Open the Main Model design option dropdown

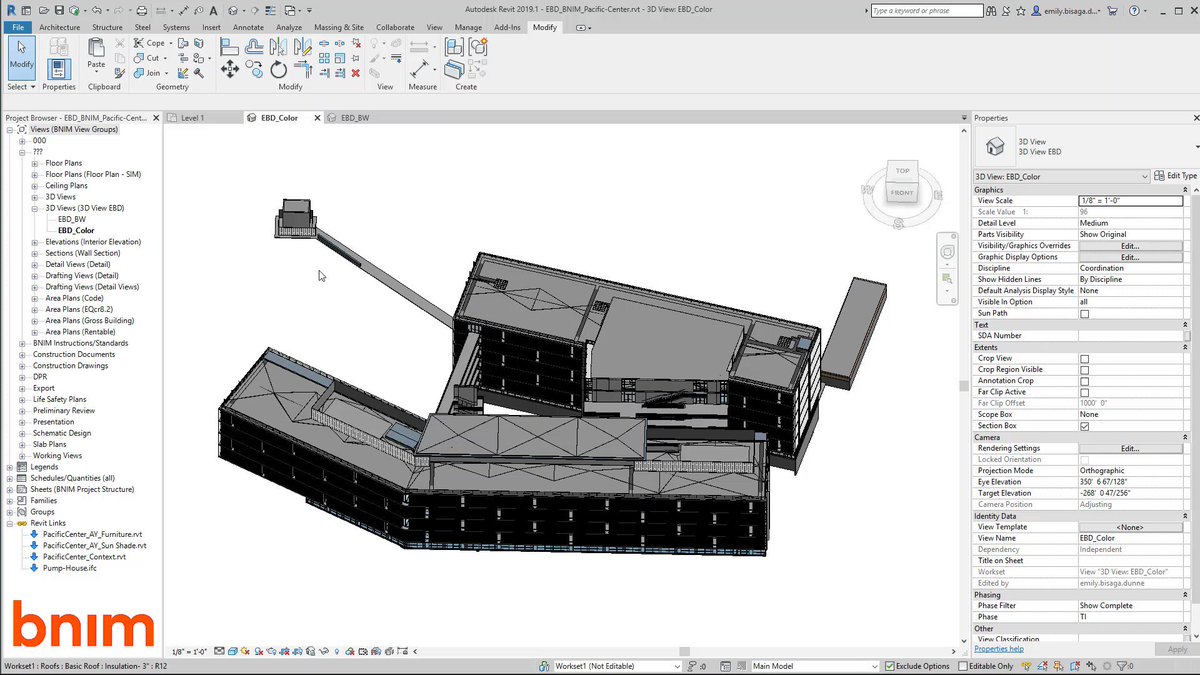pos(816,666)
